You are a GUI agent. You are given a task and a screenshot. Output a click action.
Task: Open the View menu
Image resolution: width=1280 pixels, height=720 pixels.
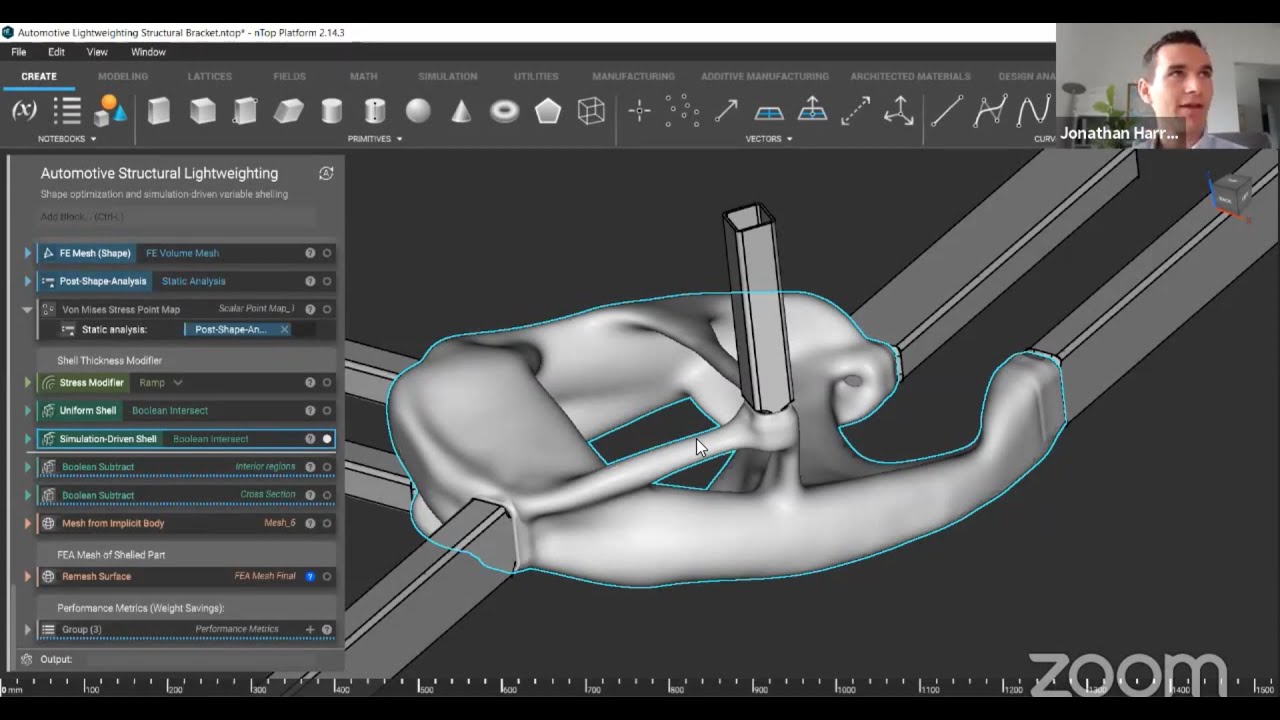(x=97, y=52)
